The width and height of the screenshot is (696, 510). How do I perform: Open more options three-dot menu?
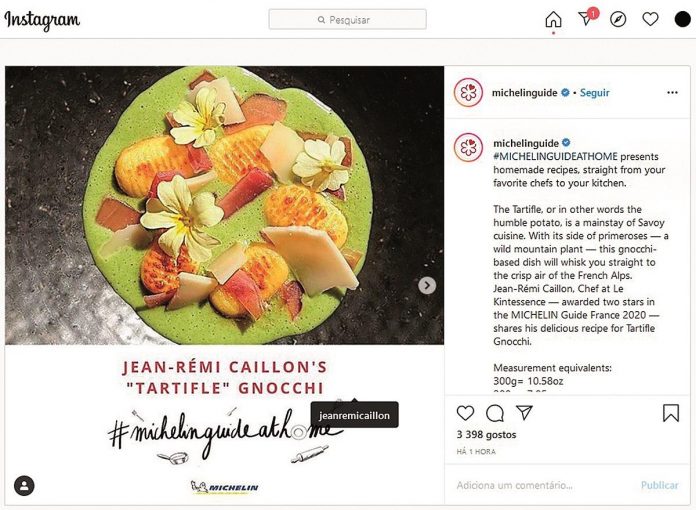672,92
